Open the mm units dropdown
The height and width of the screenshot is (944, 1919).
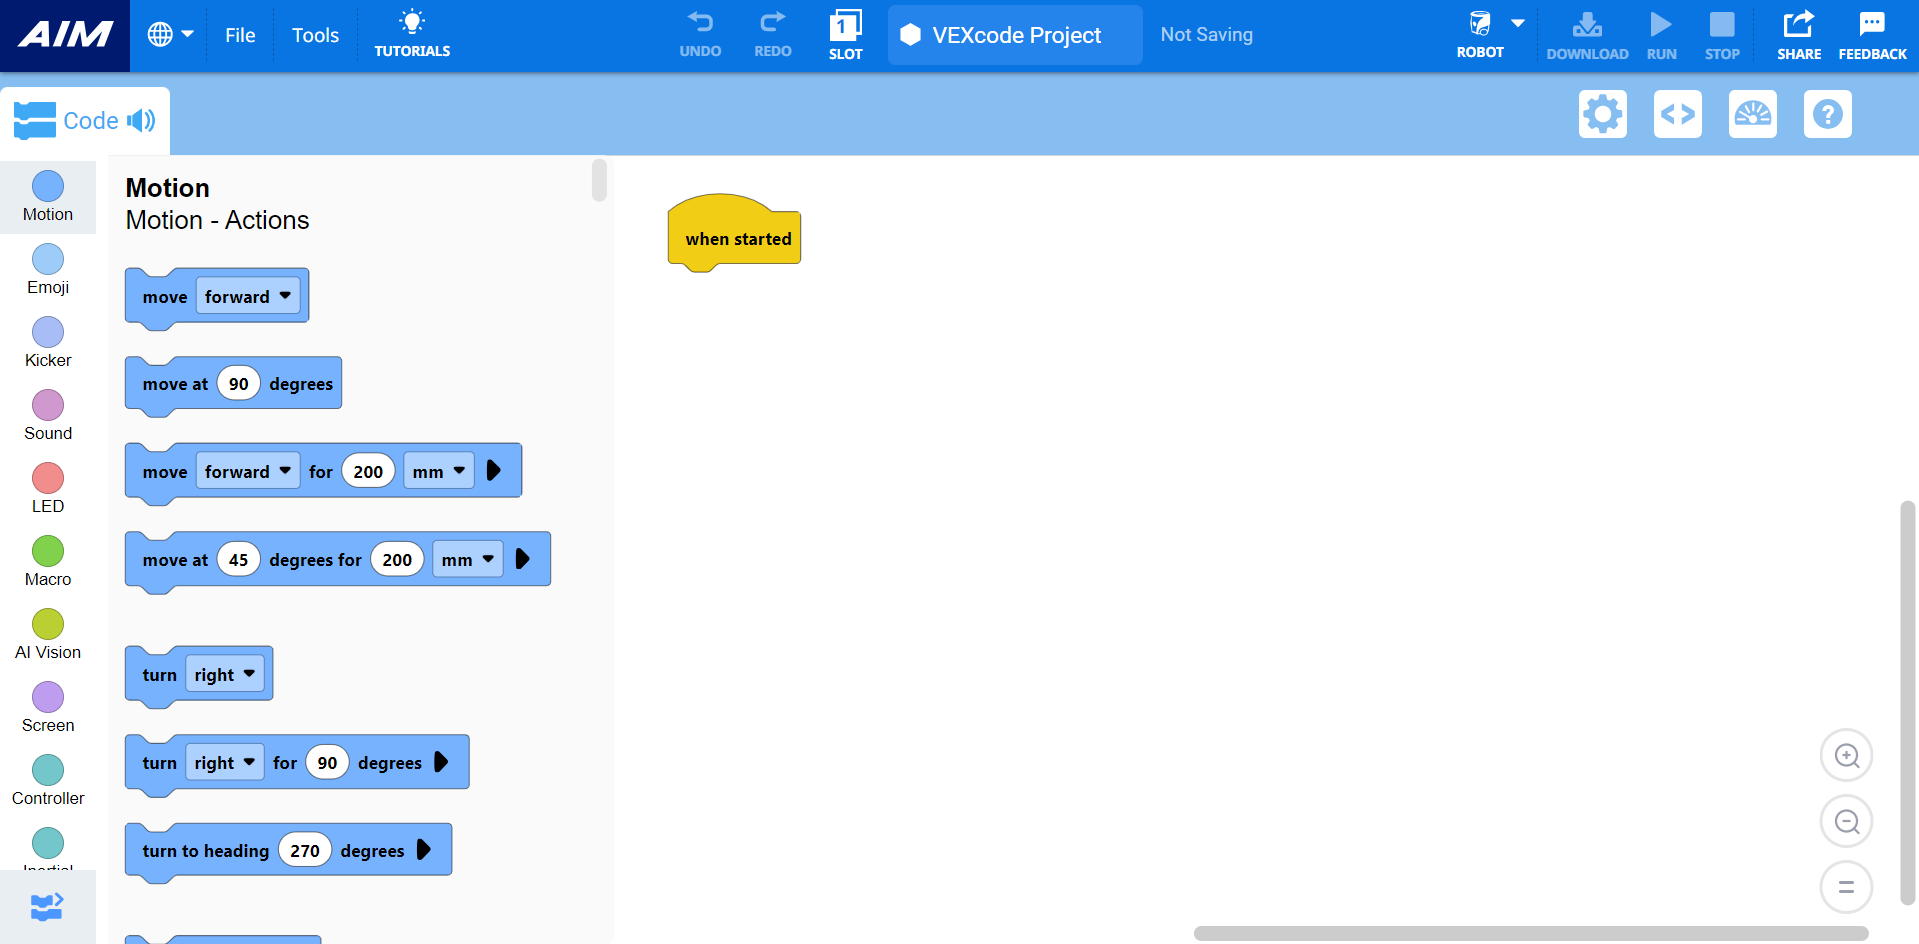(438, 470)
